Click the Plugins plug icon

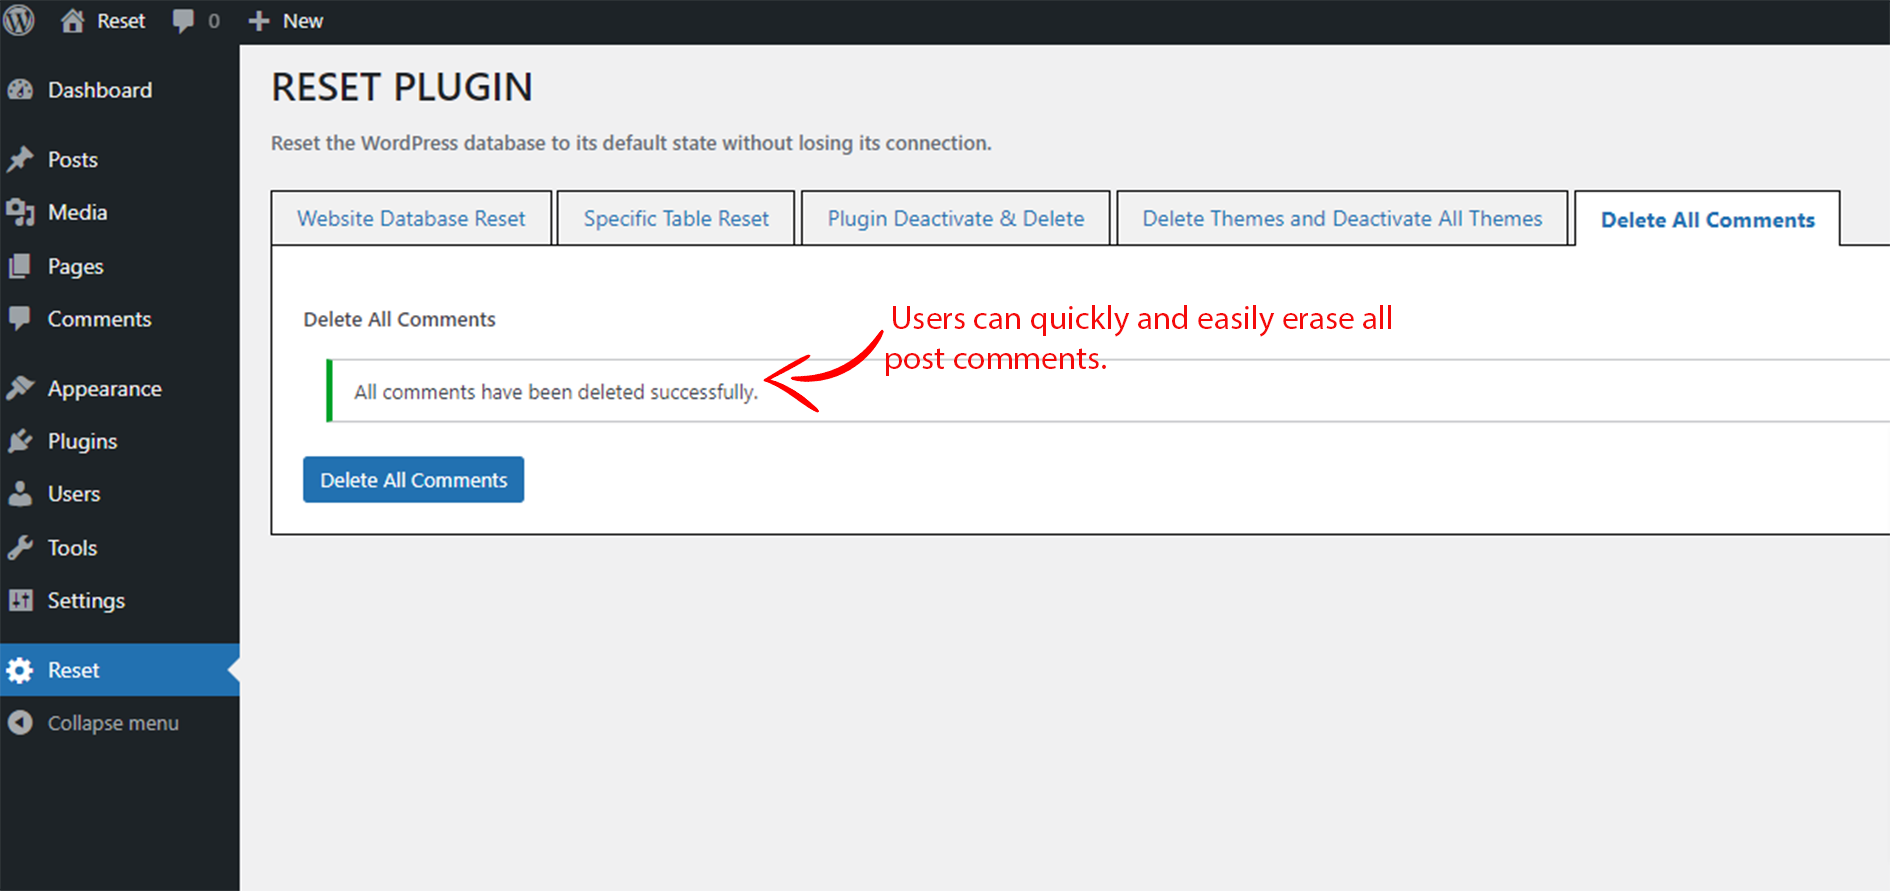pyautogui.click(x=20, y=441)
